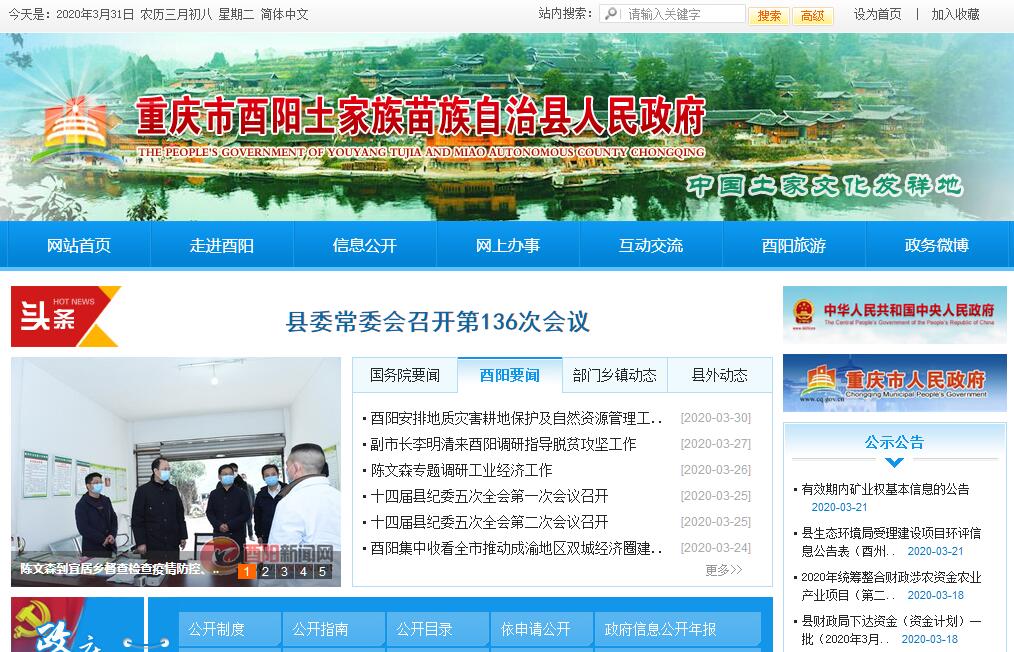
Task: Switch to the 部门乡镇动态 tab
Action: (614, 375)
